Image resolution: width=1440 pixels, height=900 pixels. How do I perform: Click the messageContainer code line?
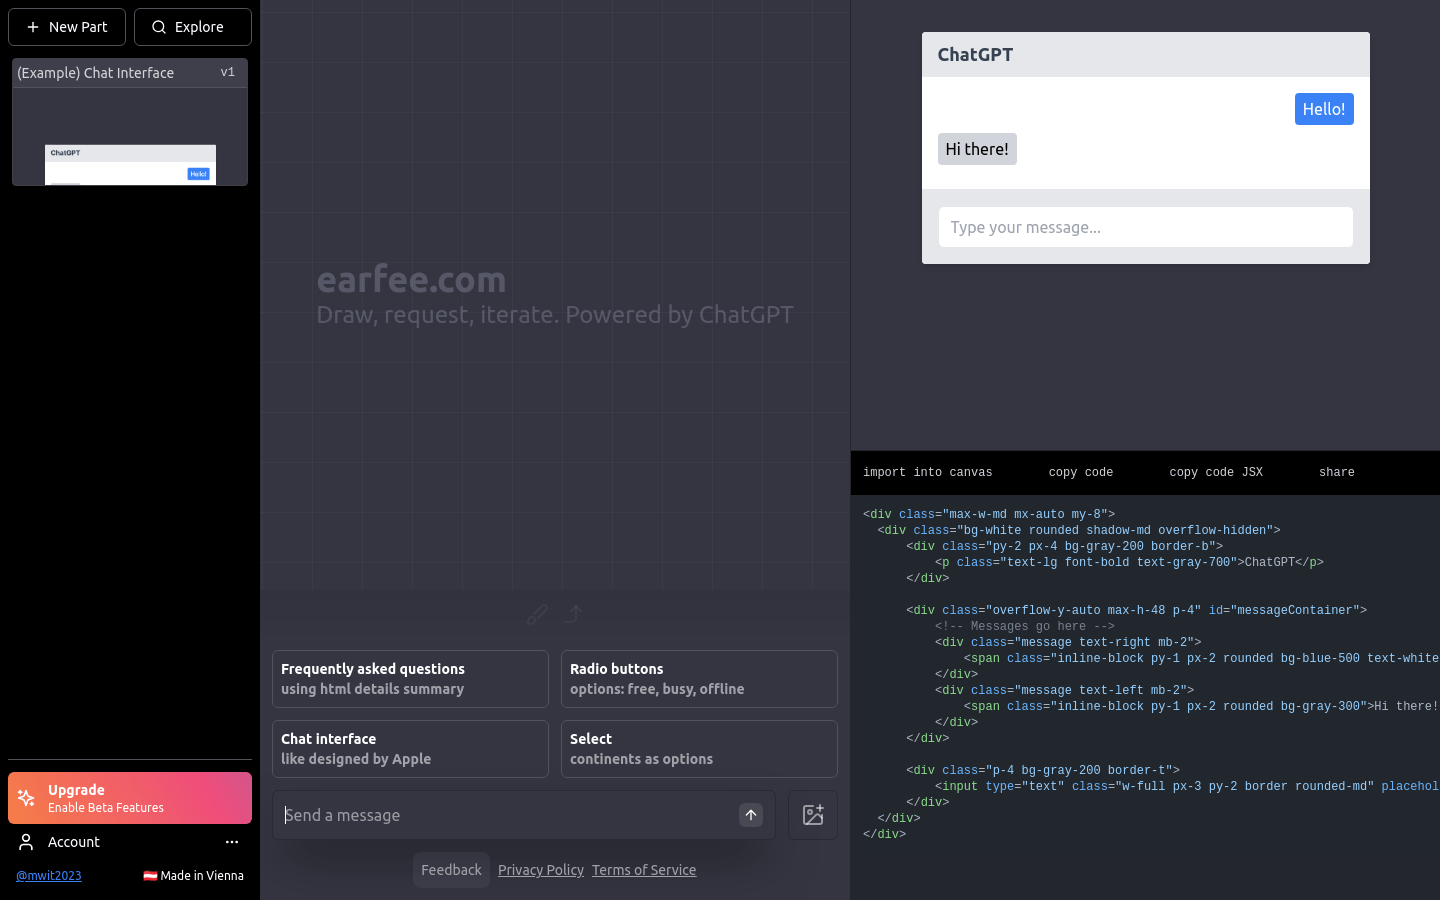[1137, 610]
